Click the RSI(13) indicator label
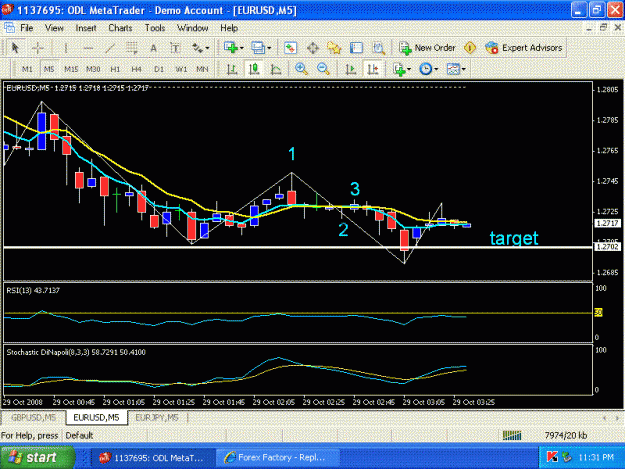Image resolution: width=625 pixels, height=469 pixels. tap(33, 290)
